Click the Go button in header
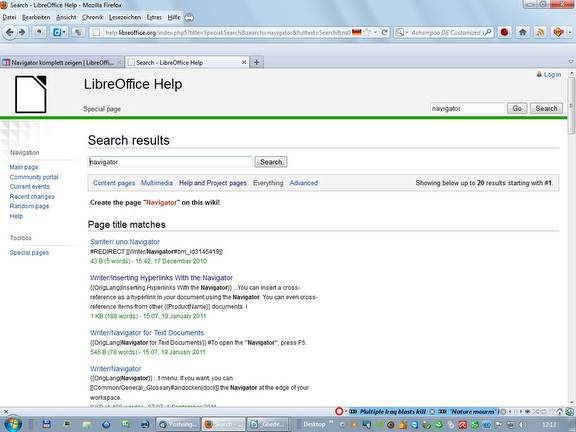The width and height of the screenshot is (576, 432). click(517, 108)
